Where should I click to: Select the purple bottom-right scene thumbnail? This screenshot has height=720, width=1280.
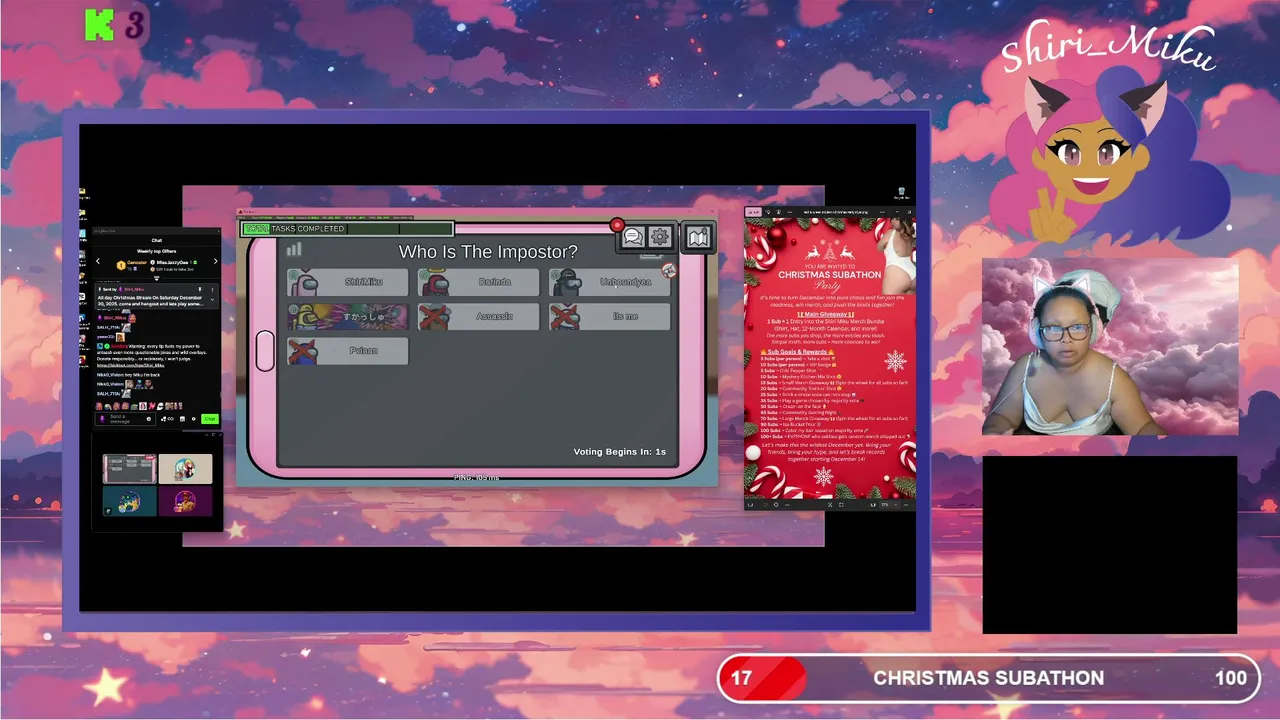[x=185, y=501]
